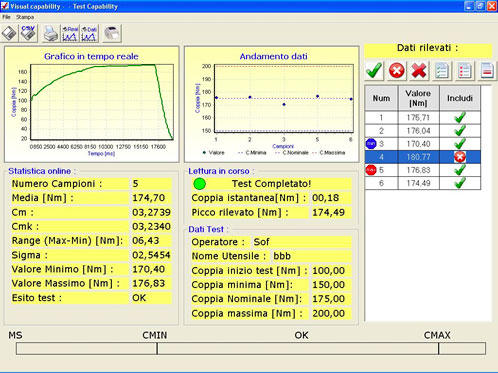Select the value cell 170,40
Screen dimensions: 498x373
(418, 144)
